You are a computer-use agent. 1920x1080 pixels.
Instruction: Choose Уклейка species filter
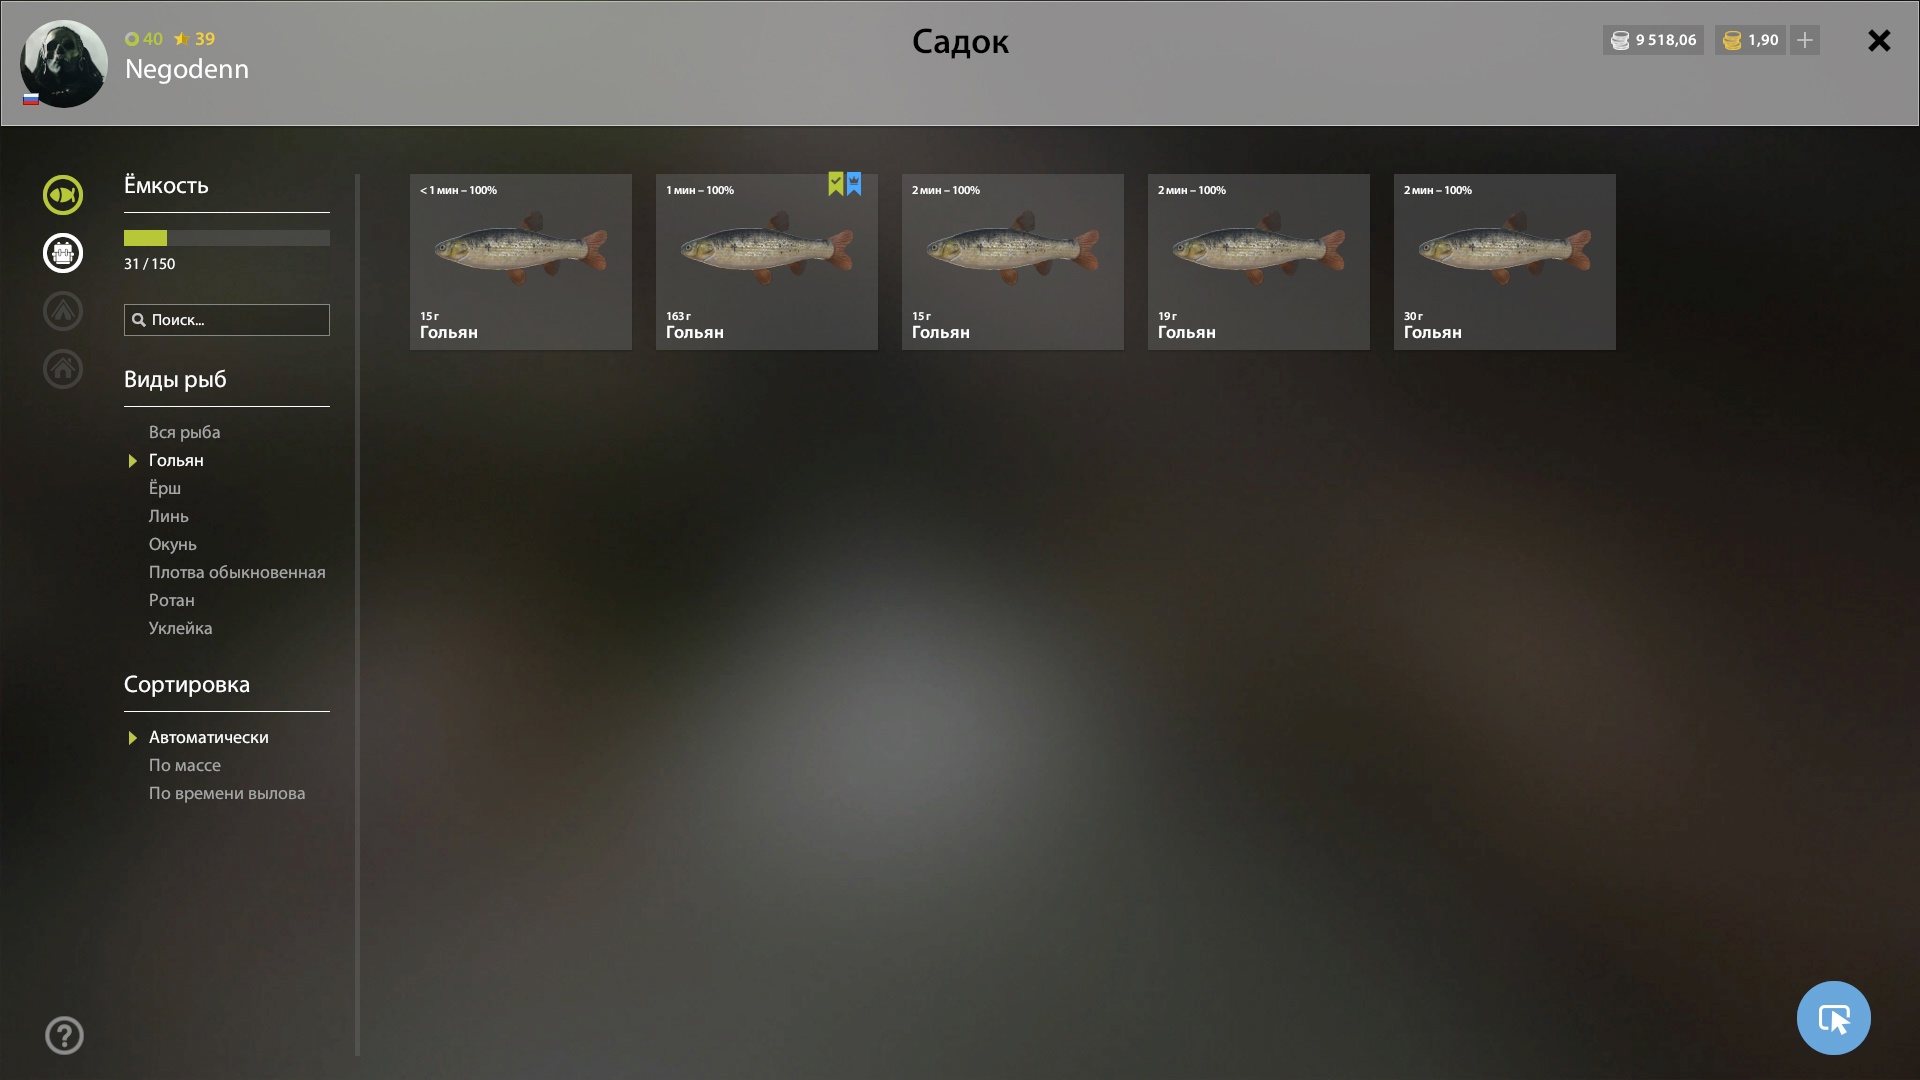(180, 628)
